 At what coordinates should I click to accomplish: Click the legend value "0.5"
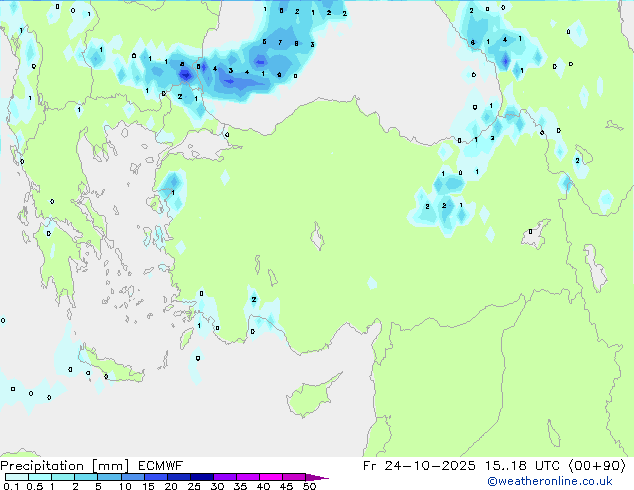click(x=34, y=486)
